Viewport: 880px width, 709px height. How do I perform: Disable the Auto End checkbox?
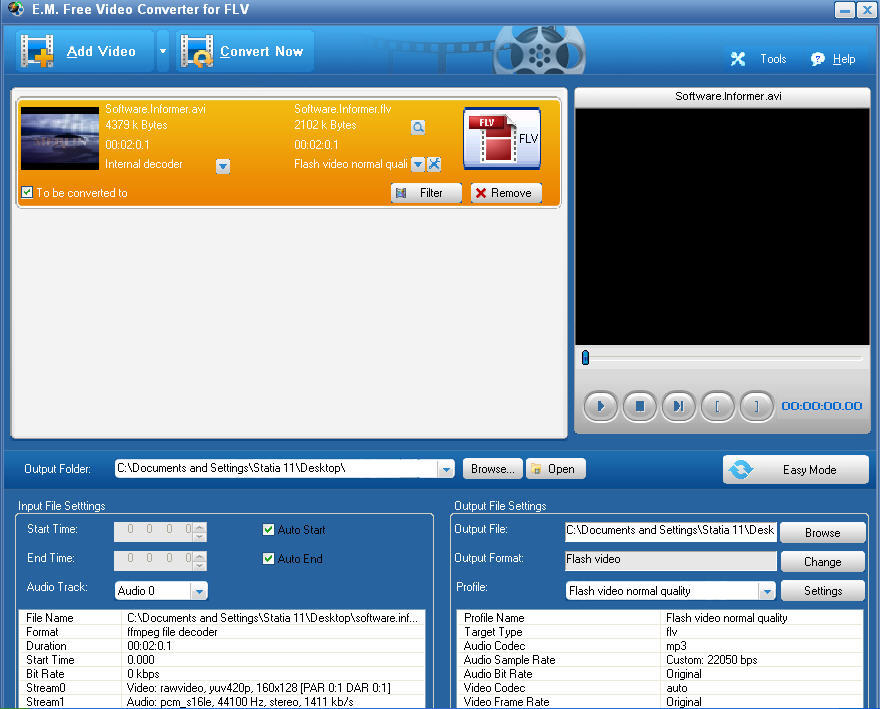(267, 559)
